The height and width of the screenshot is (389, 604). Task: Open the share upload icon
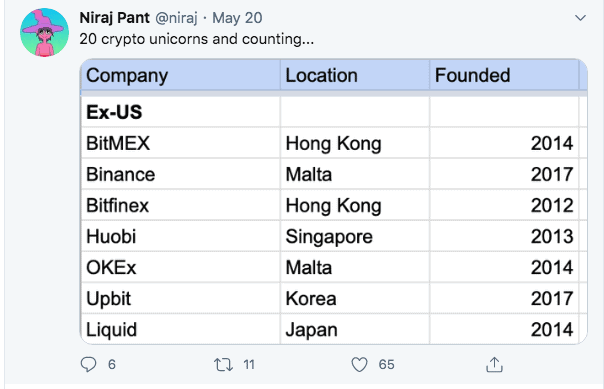point(494,364)
